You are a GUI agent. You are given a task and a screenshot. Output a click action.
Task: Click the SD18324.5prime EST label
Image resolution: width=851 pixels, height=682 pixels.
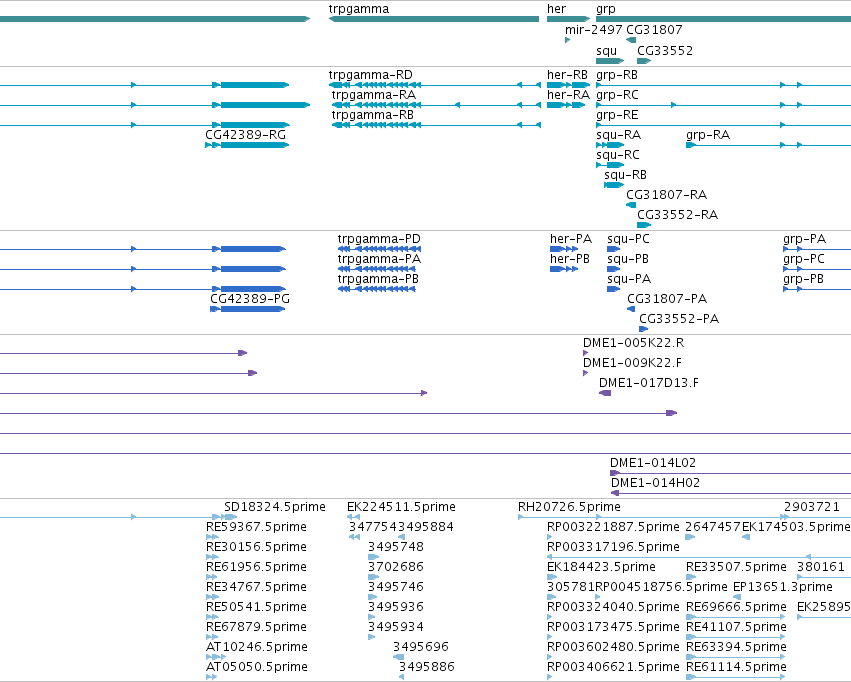275,507
